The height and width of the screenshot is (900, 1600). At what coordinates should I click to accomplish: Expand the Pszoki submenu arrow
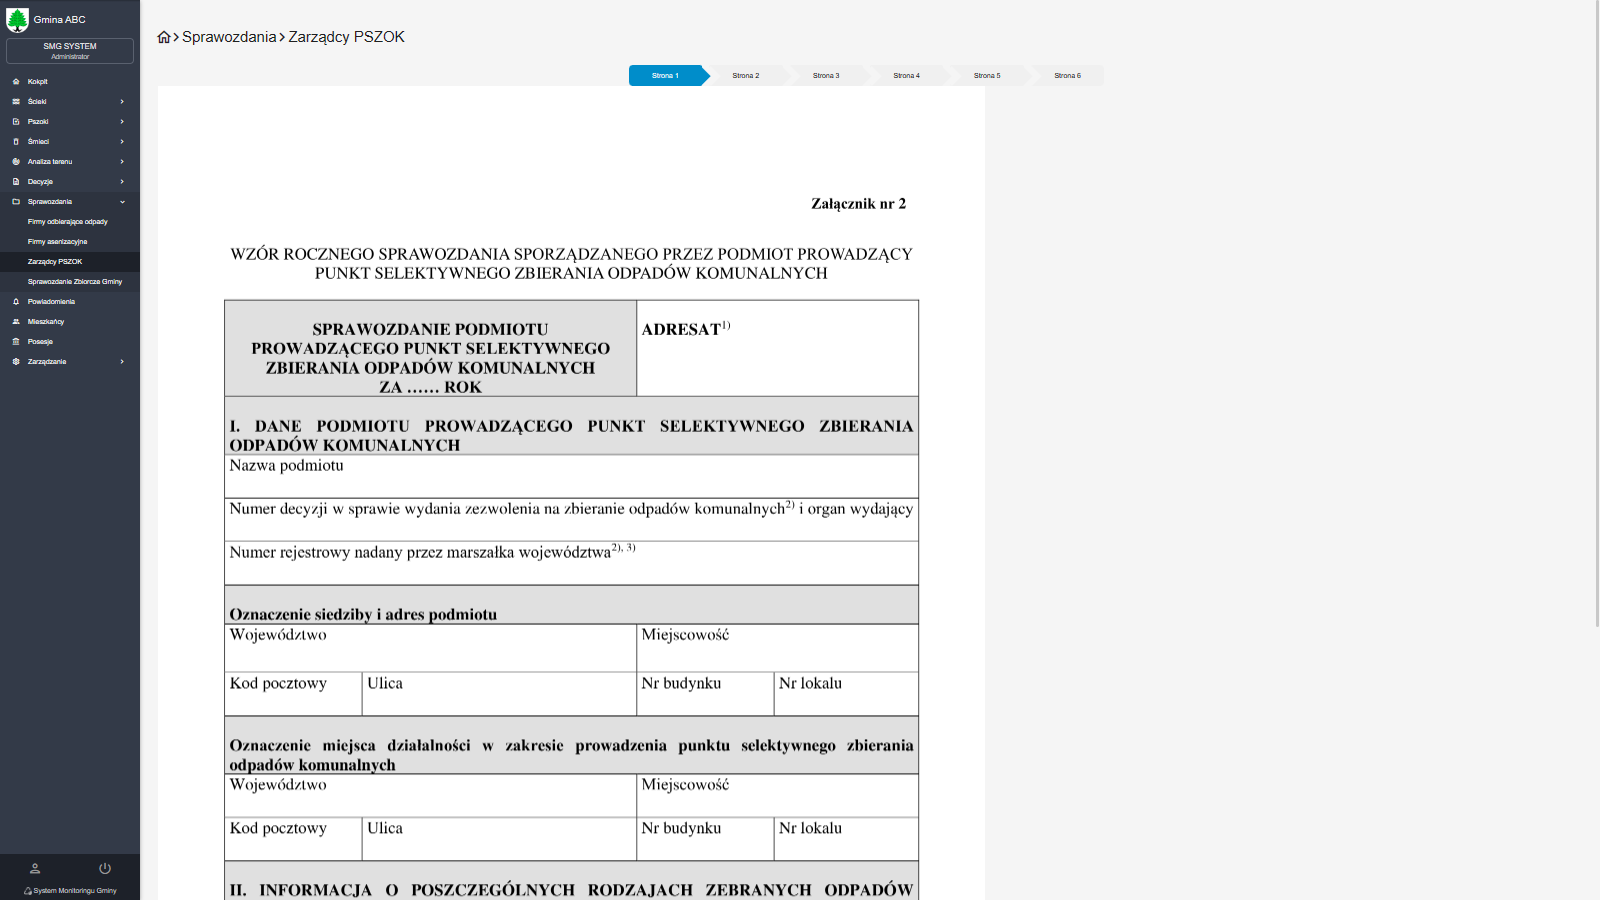(122, 122)
